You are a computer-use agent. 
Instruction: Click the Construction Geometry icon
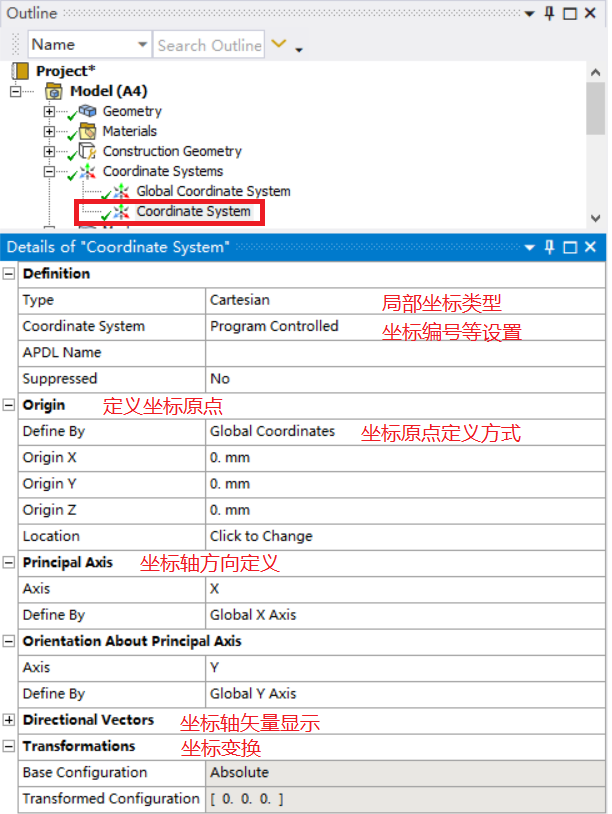click(88, 152)
